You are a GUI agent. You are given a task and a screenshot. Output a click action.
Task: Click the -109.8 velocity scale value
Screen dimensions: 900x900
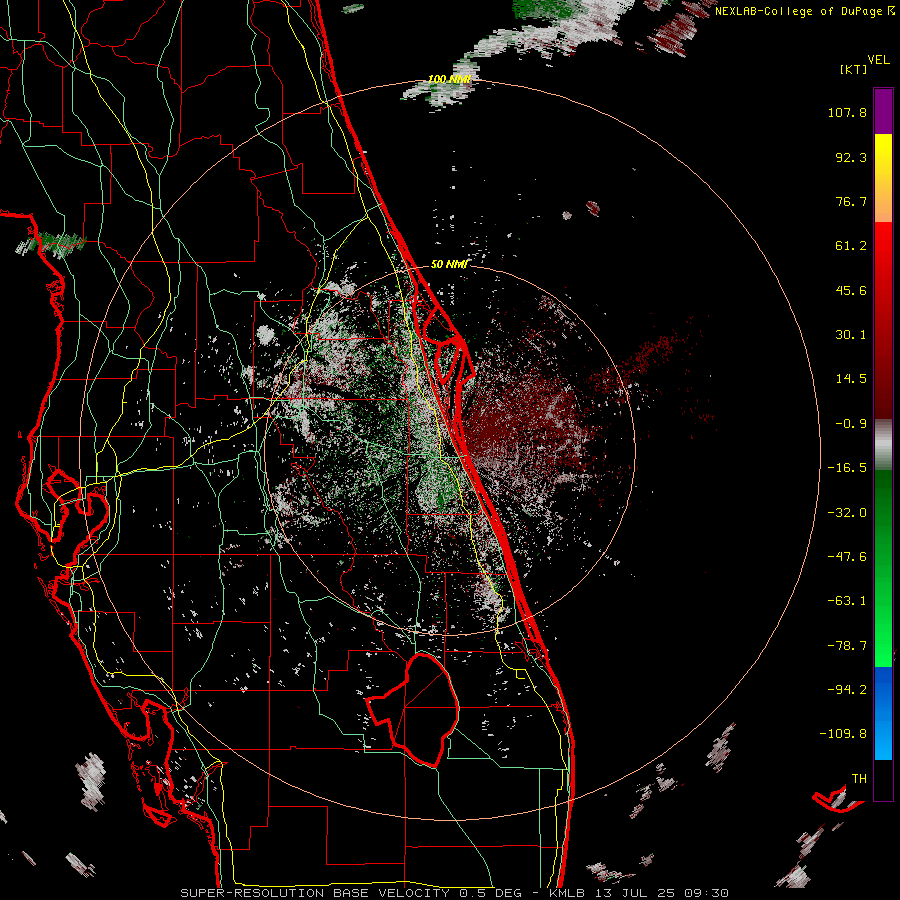[x=843, y=734]
